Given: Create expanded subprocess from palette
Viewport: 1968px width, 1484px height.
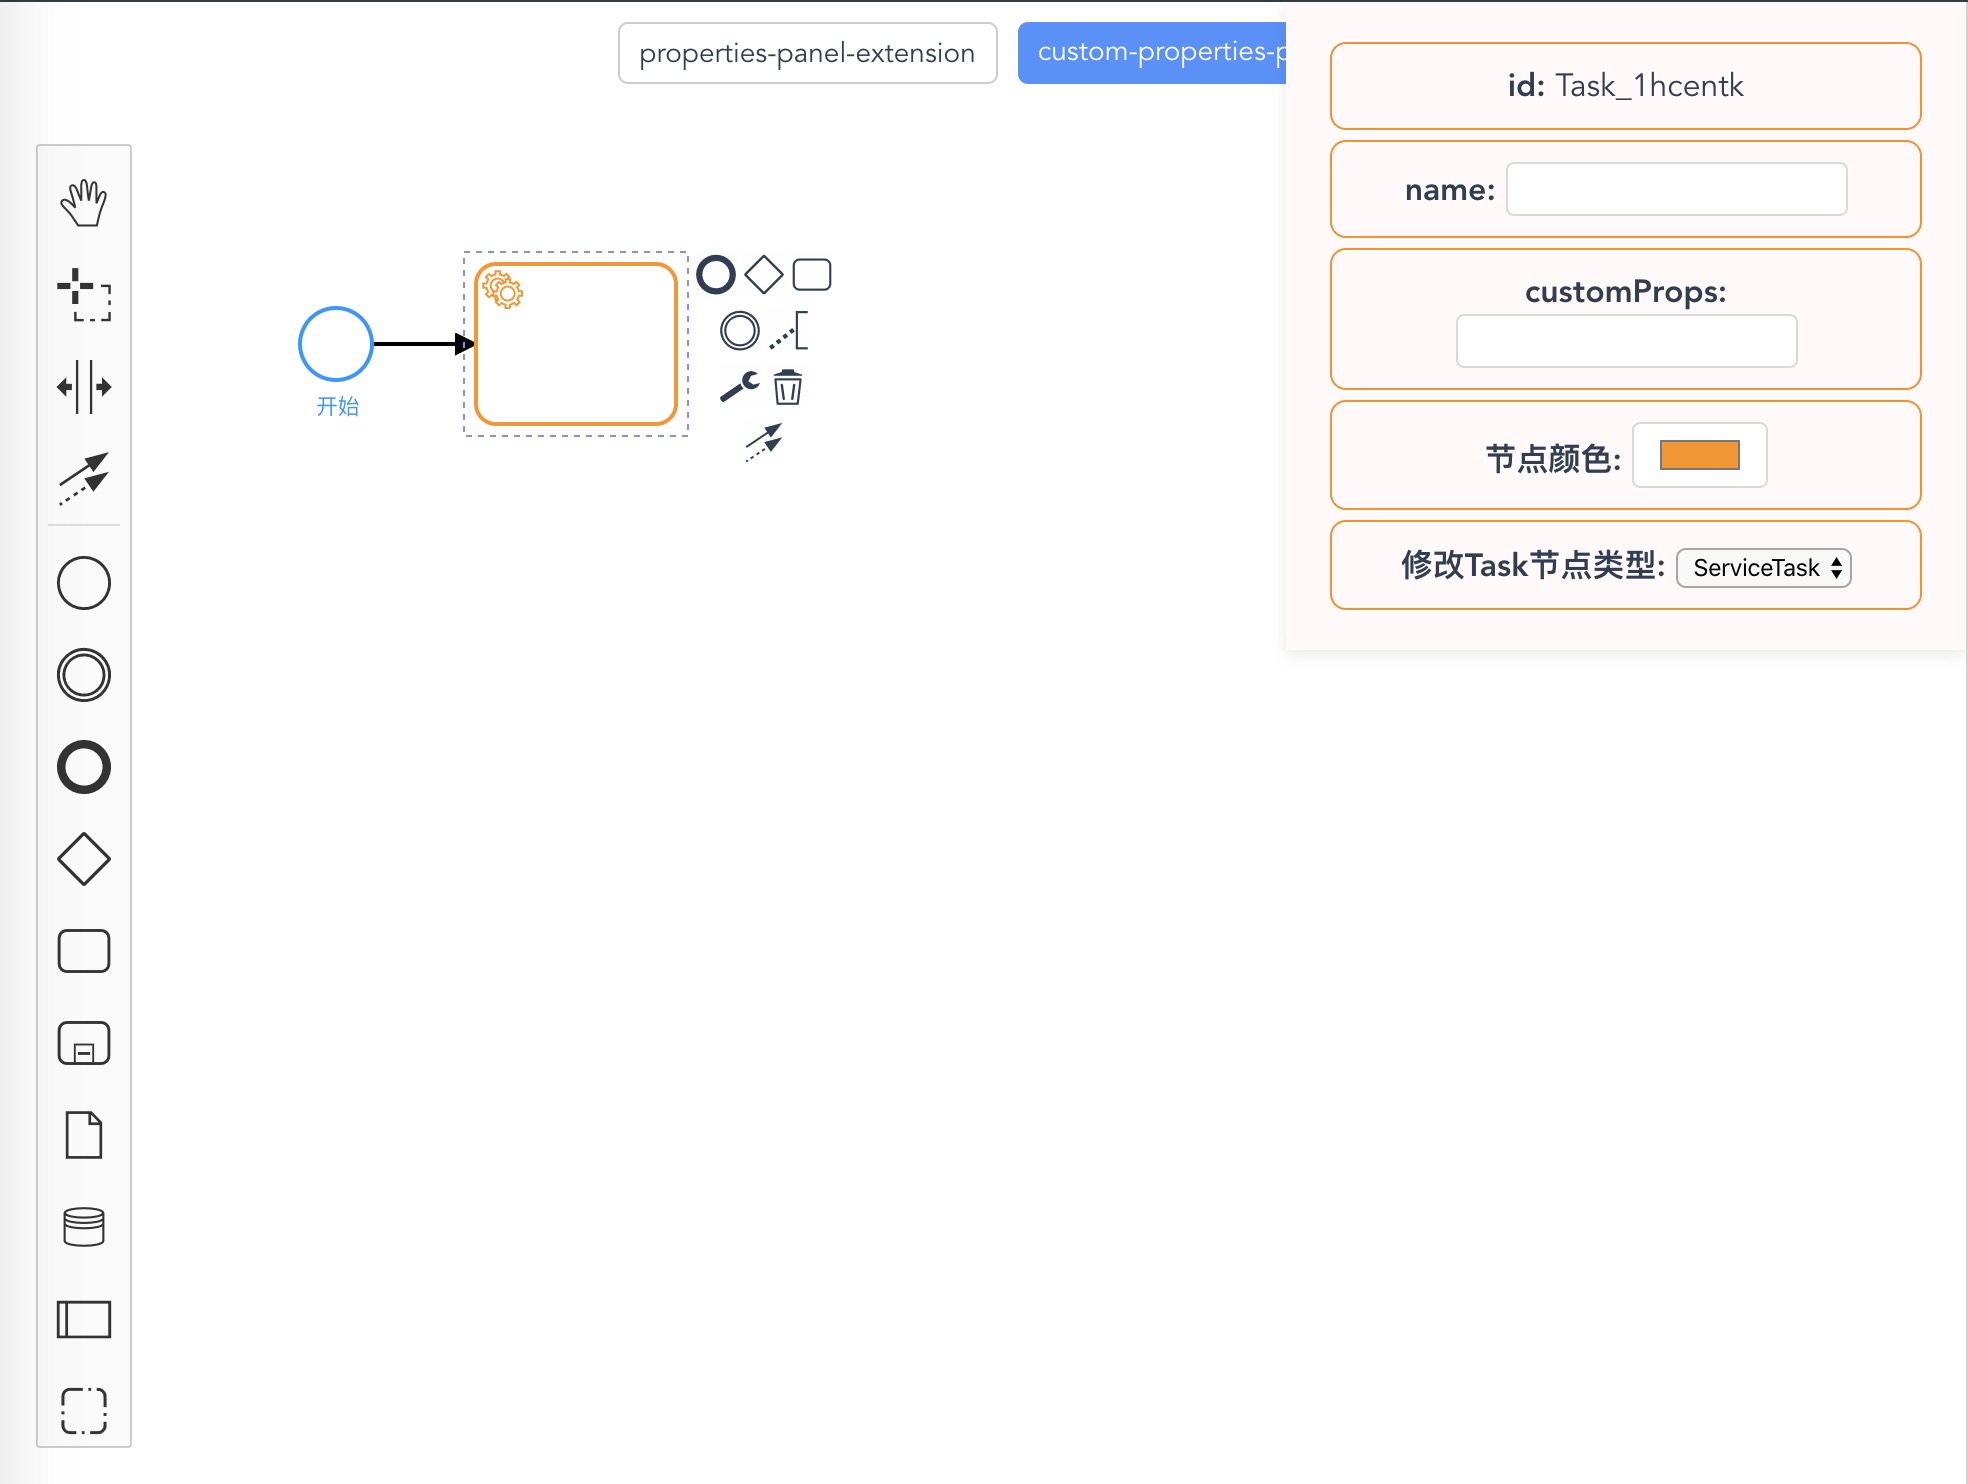Looking at the screenshot, I should [x=84, y=1043].
